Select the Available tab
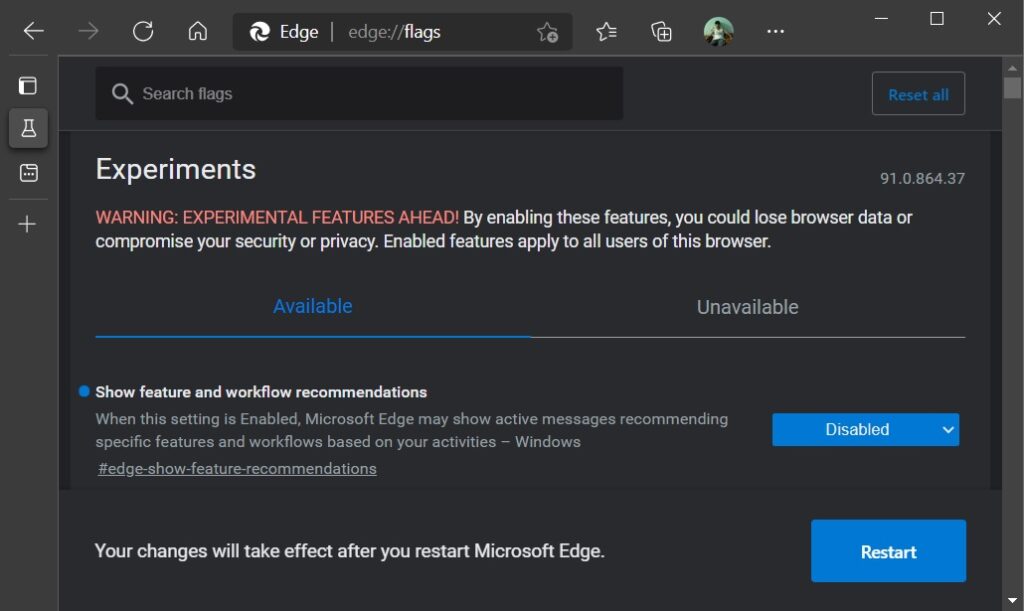Image resolution: width=1024 pixels, height=611 pixels. point(312,307)
